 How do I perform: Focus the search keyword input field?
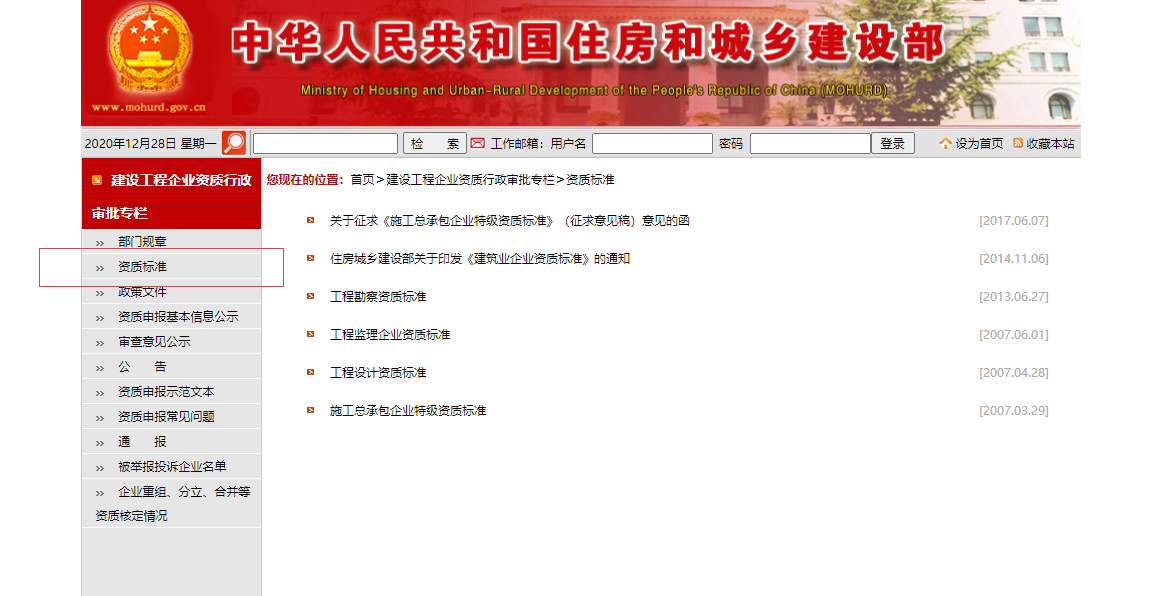(325, 144)
